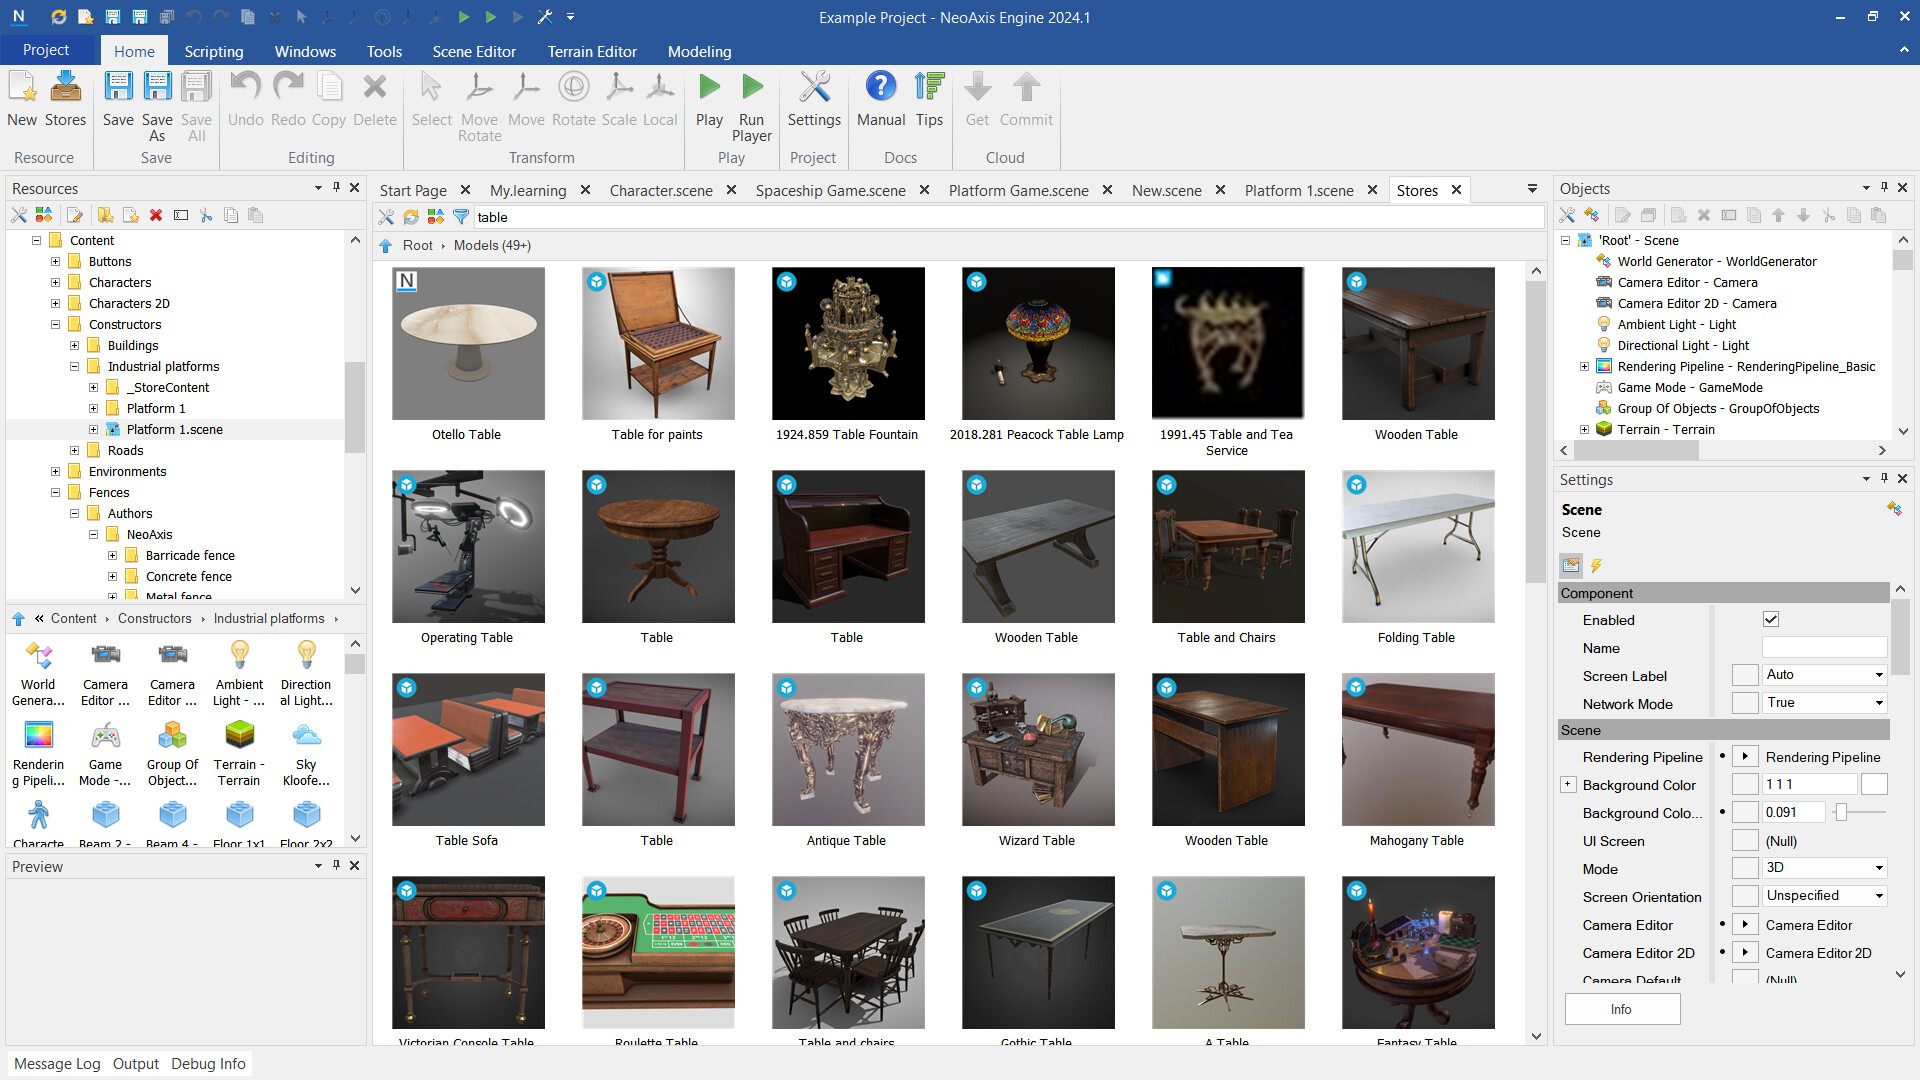
Task: Expand Terrain node in Objects tree
Action: coord(1584,429)
